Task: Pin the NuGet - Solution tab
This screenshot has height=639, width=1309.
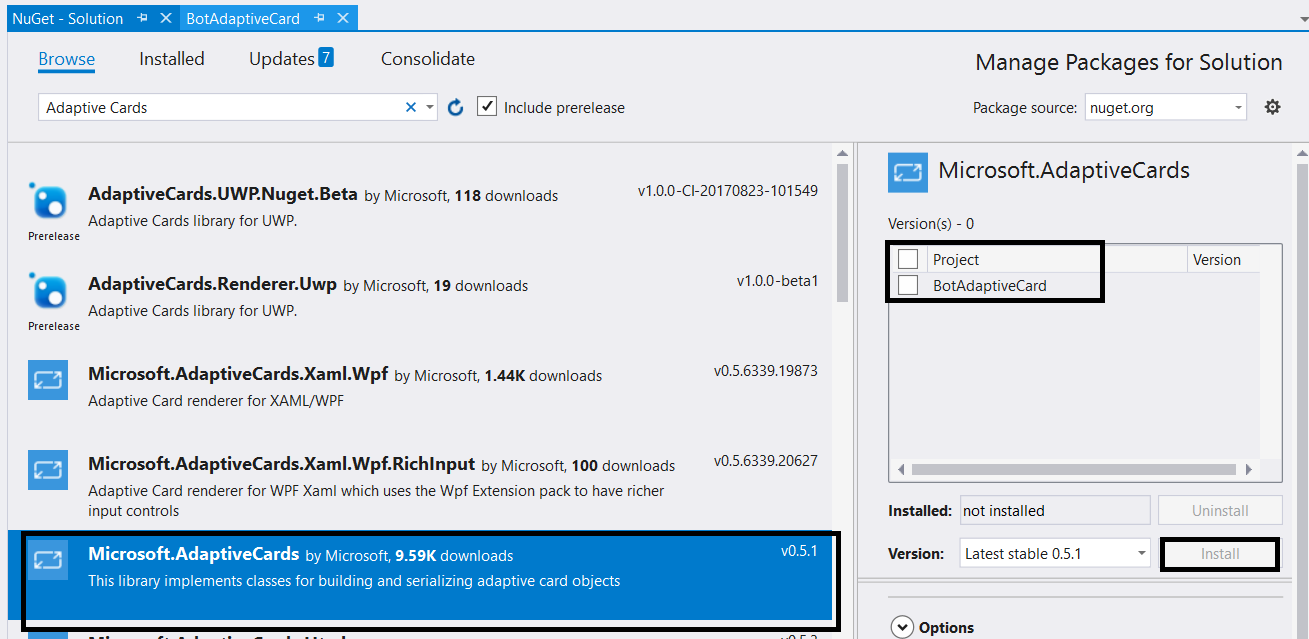Action: (x=142, y=18)
